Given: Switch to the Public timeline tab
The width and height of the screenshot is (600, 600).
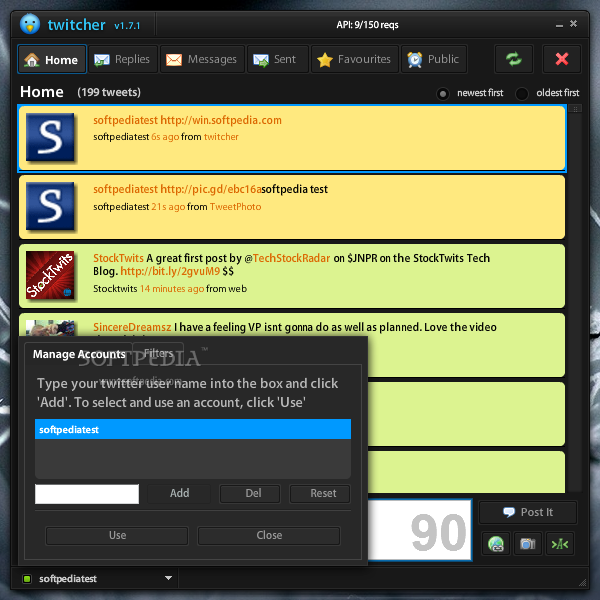Looking at the screenshot, I should click(x=434, y=59).
